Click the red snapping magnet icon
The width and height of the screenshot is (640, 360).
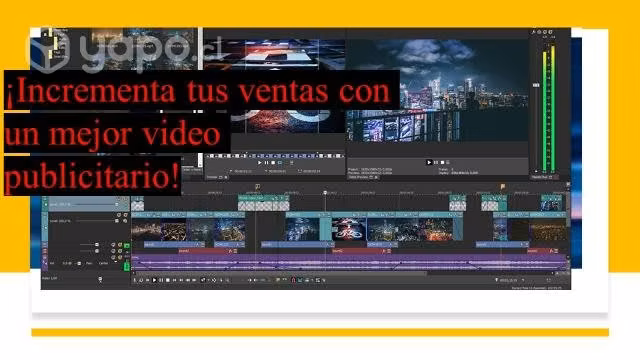pyautogui.click(x=293, y=280)
